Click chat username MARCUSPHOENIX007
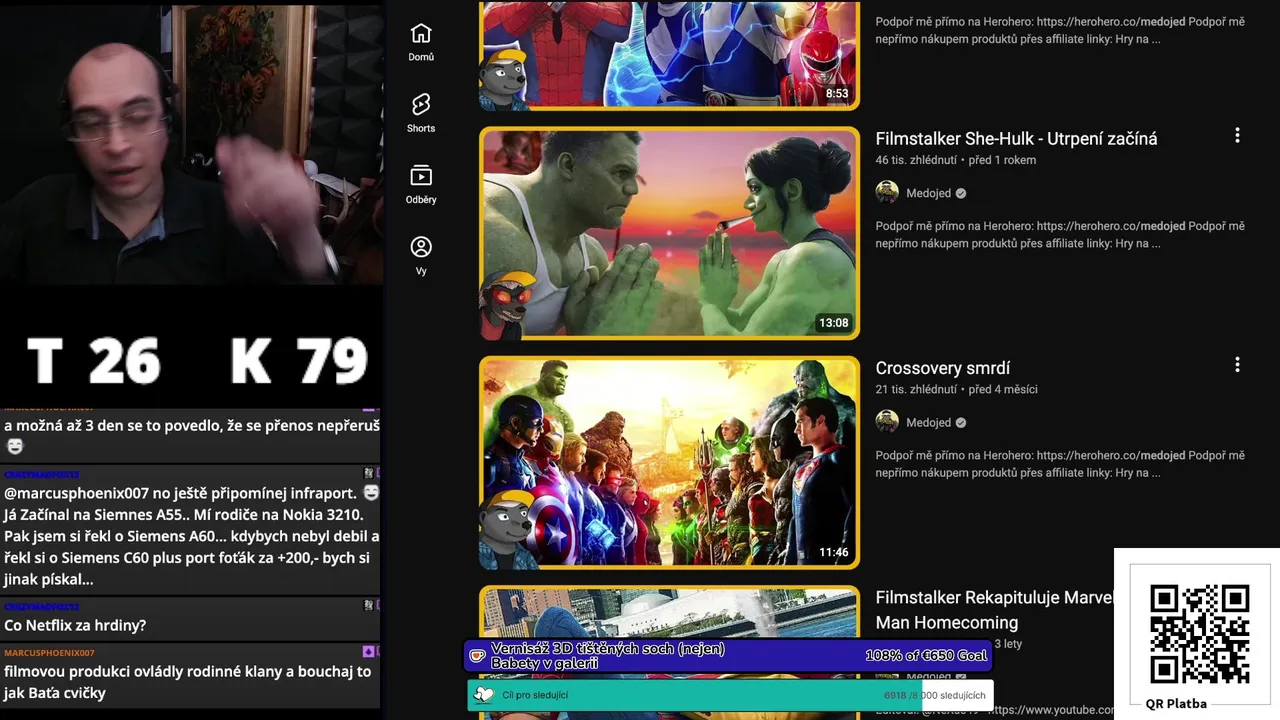1280x720 pixels. pyautogui.click(x=49, y=653)
